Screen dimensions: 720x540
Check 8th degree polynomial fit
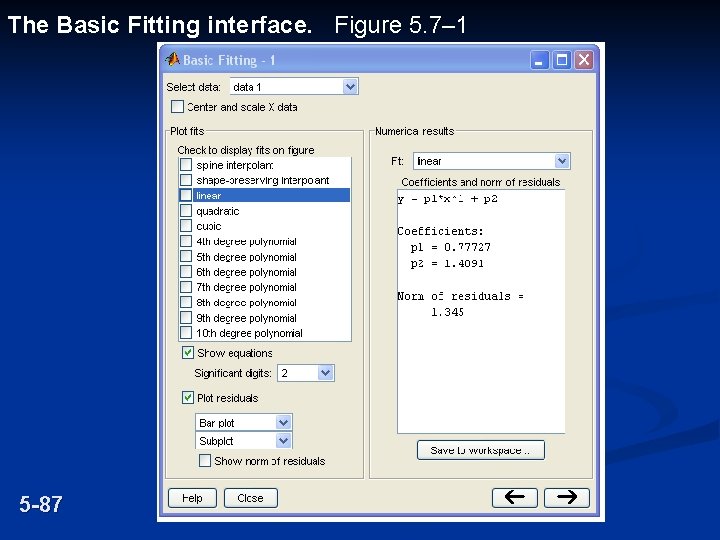(x=186, y=302)
